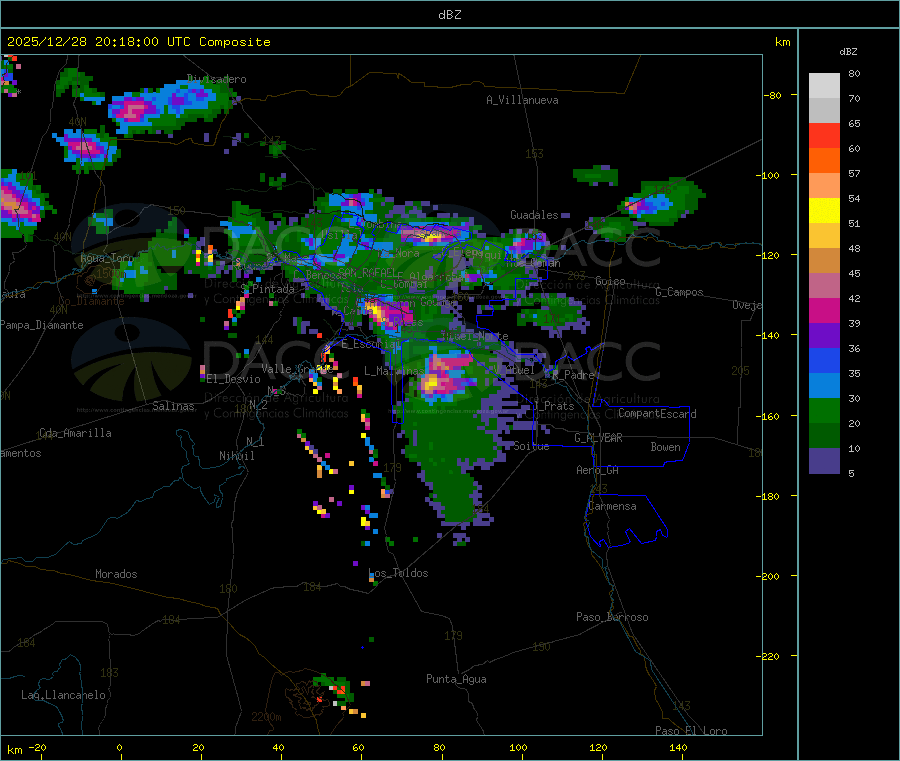Click the Salinas map label

(173, 406)
